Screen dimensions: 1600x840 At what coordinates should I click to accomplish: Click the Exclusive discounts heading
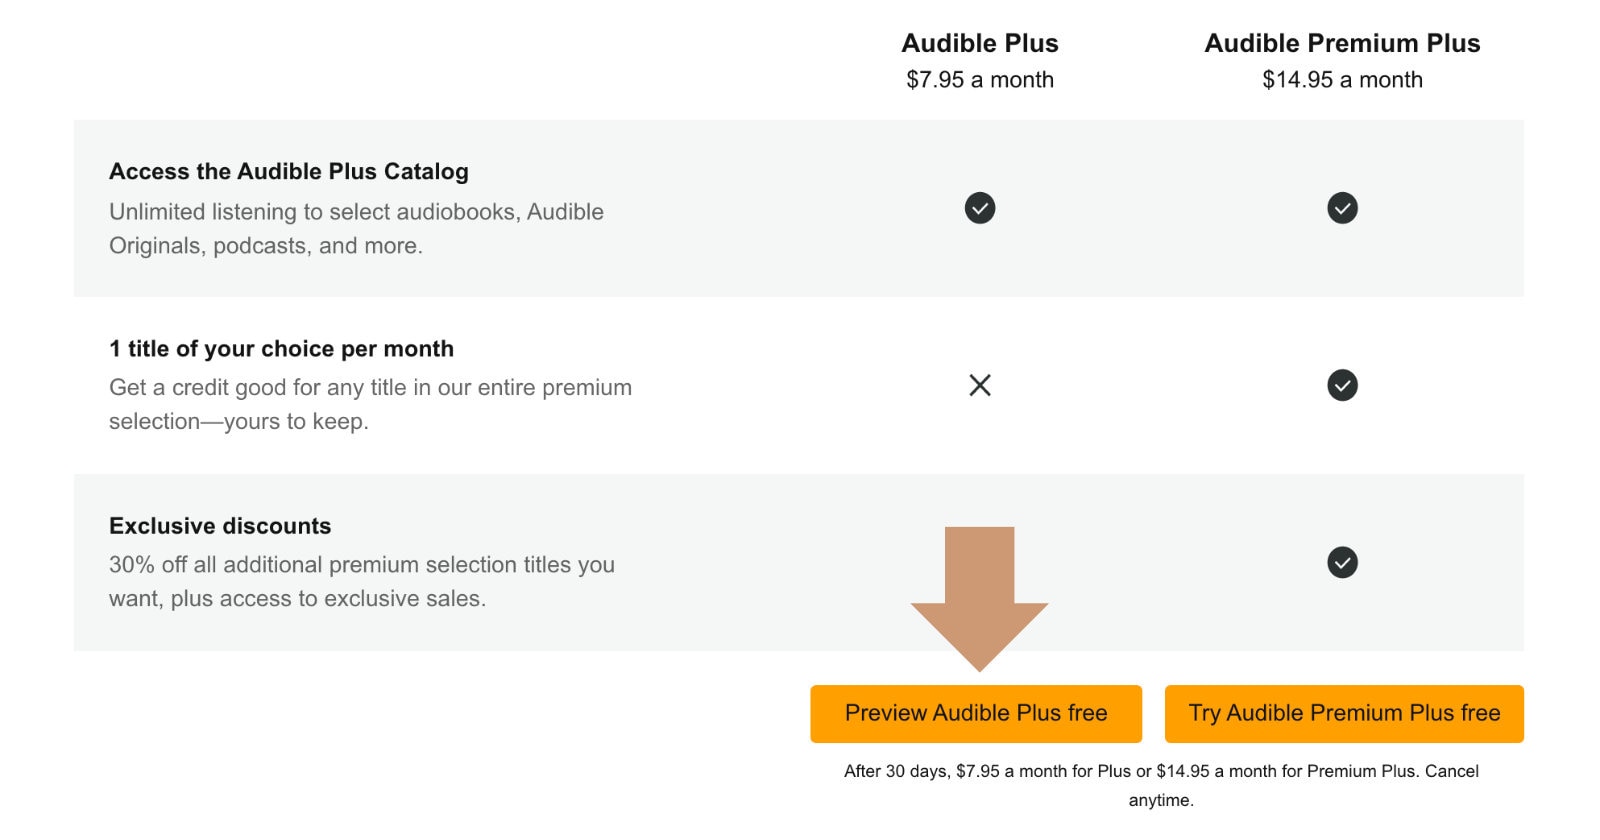[x=219, y=526]
